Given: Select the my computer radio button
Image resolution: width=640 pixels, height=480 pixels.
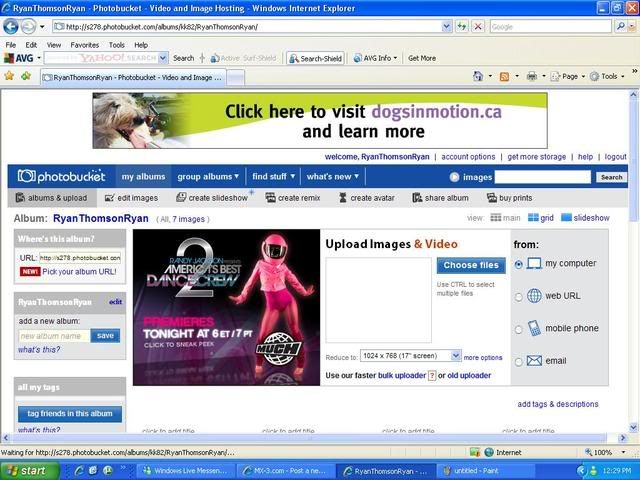Looking at the screenshot, I should tap(518, 264).
